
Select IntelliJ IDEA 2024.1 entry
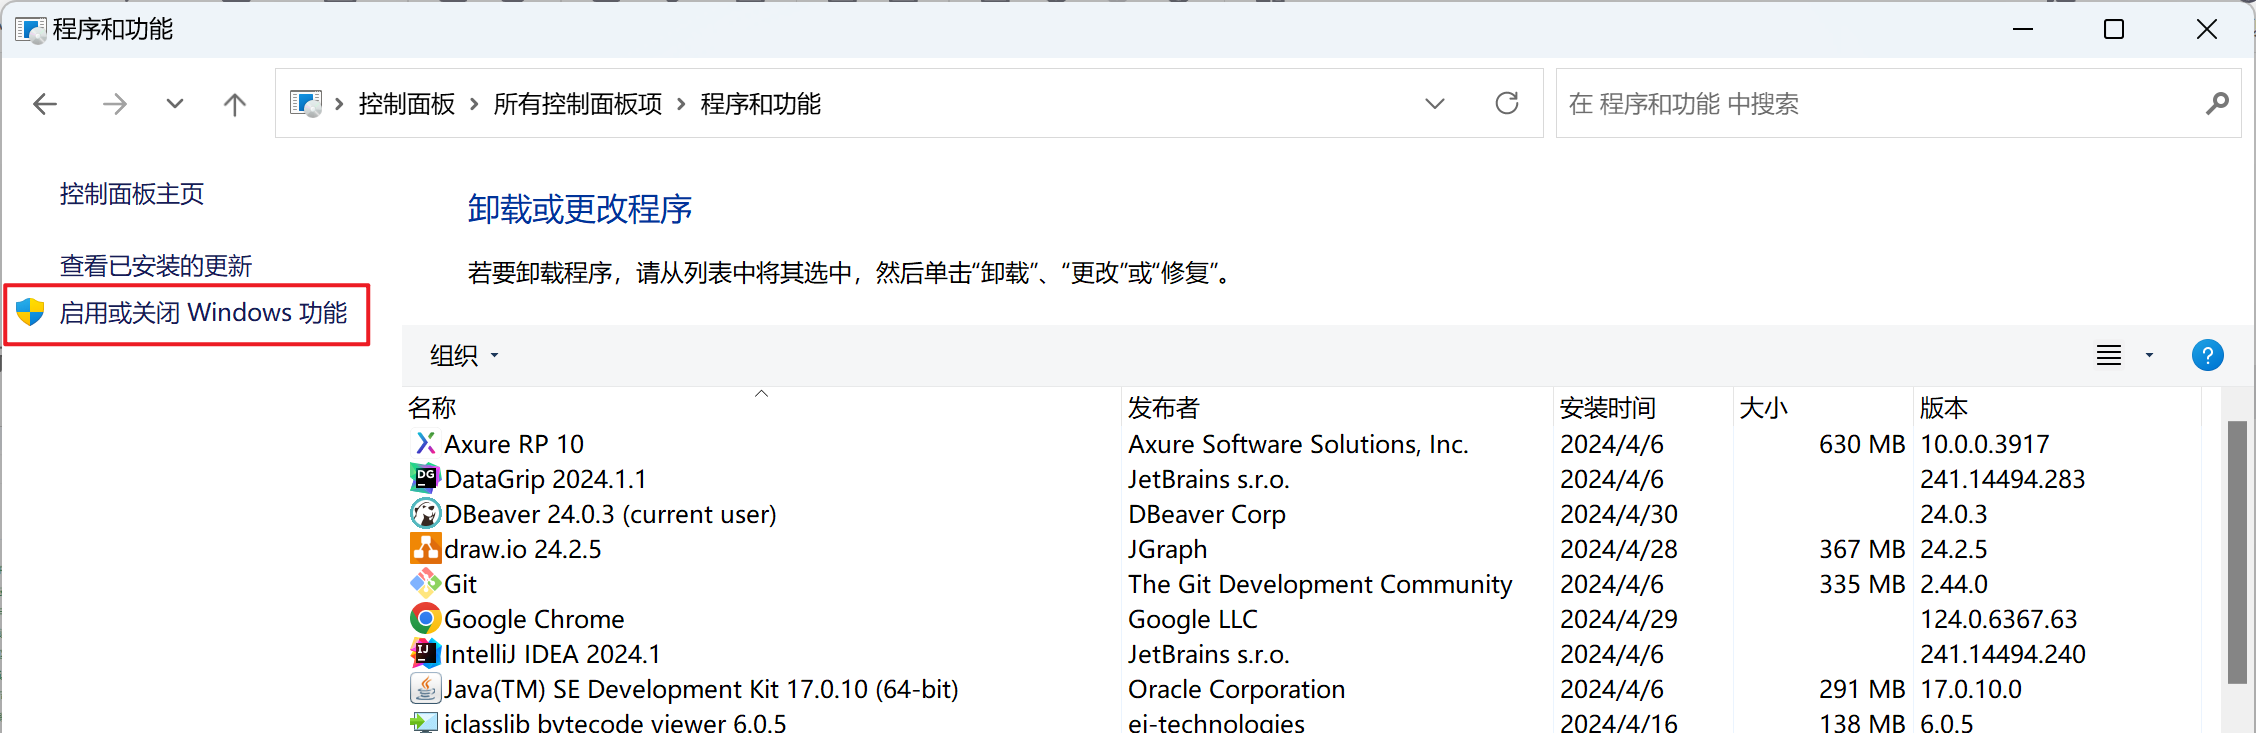552,654
